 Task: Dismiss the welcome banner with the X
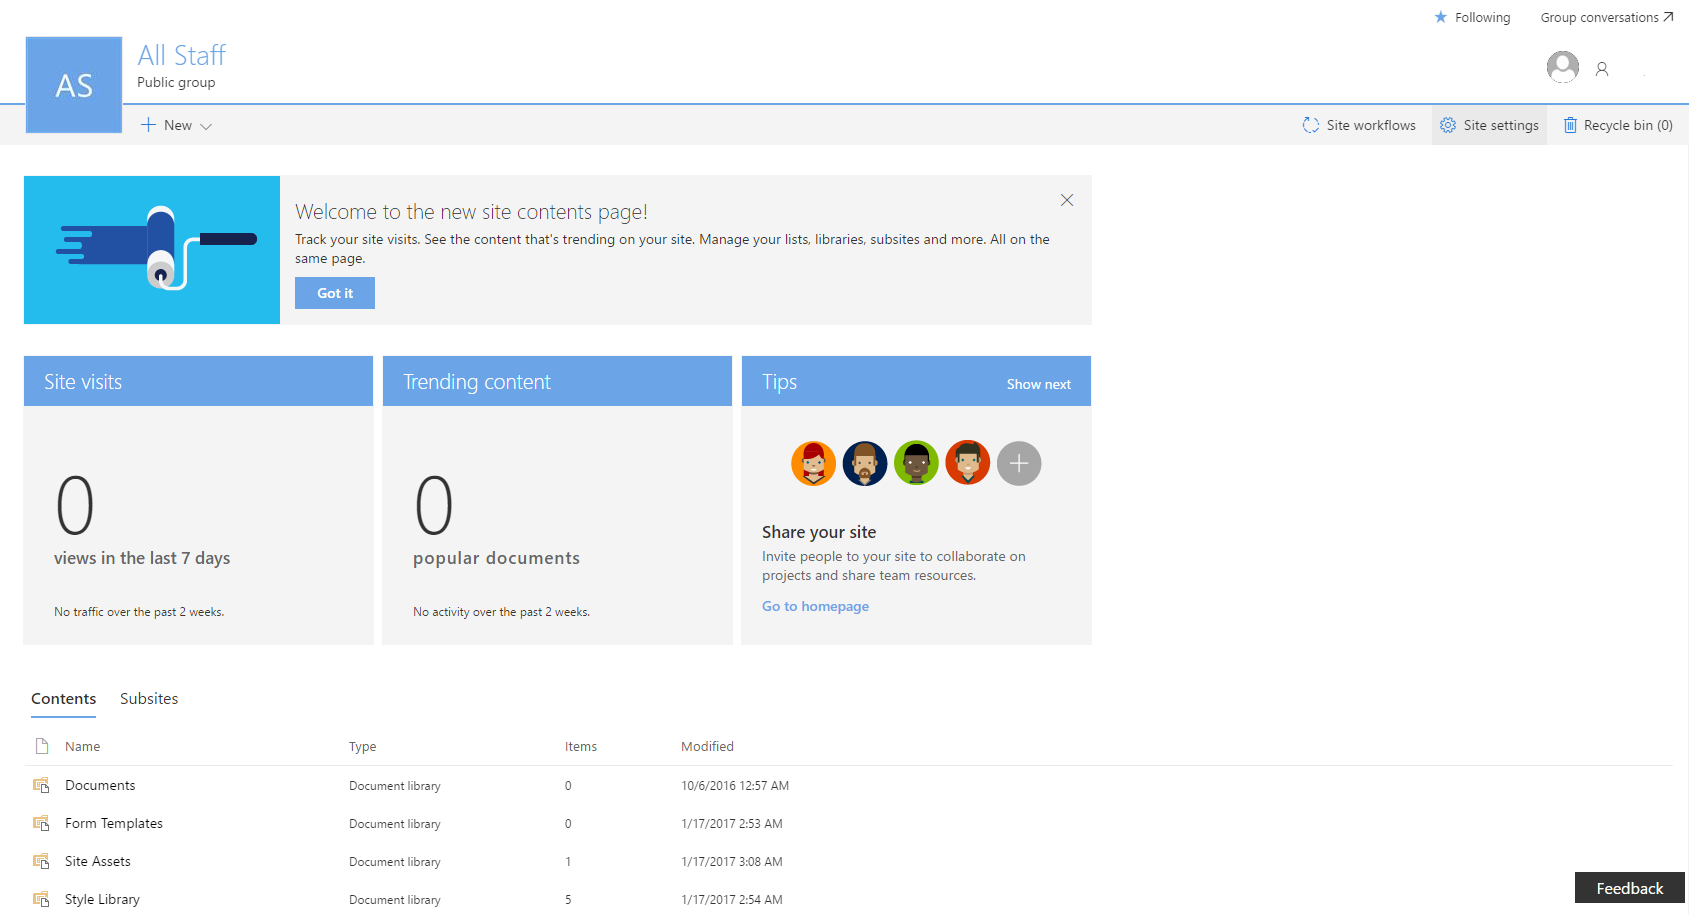[1066, 200]
